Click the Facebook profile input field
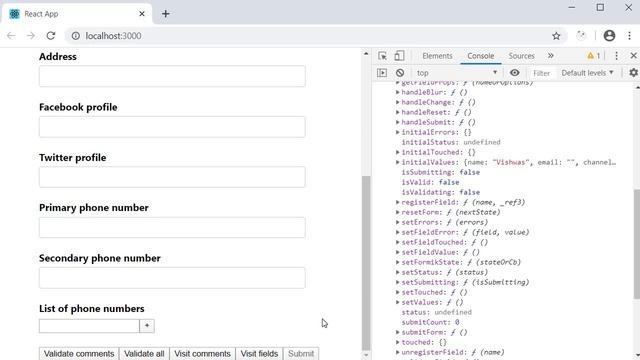Screen dimensions: 640x360 (172, 127)
